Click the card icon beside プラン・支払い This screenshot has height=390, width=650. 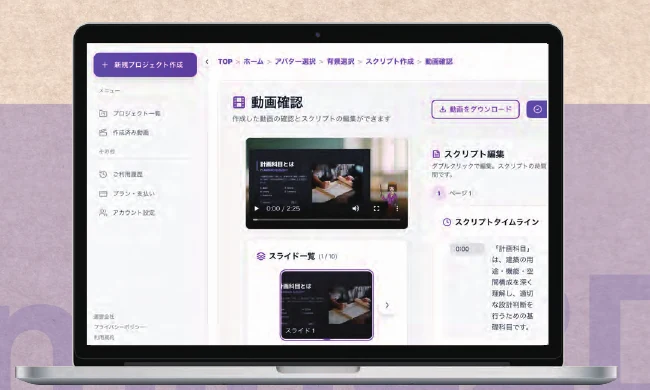[x=103, y=194]
